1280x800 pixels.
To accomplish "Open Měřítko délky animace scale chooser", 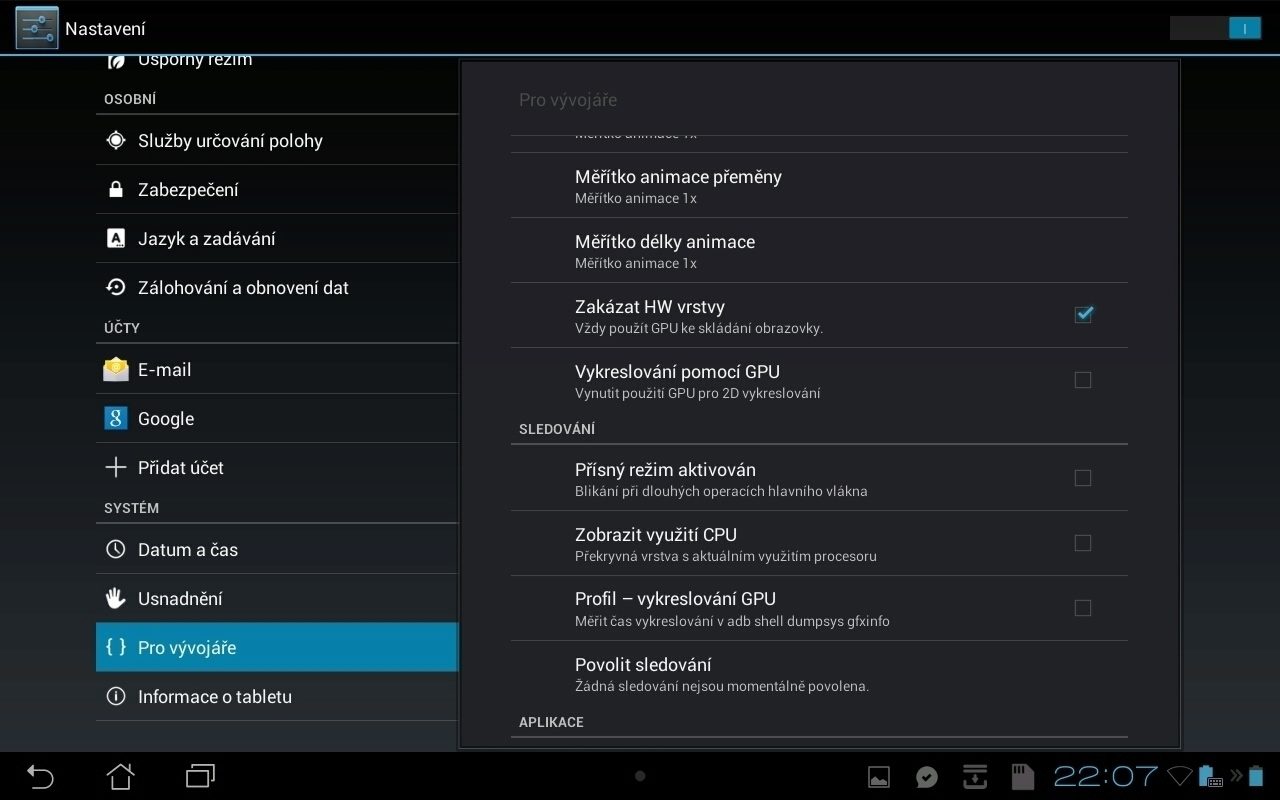I will tap(819, 251).
